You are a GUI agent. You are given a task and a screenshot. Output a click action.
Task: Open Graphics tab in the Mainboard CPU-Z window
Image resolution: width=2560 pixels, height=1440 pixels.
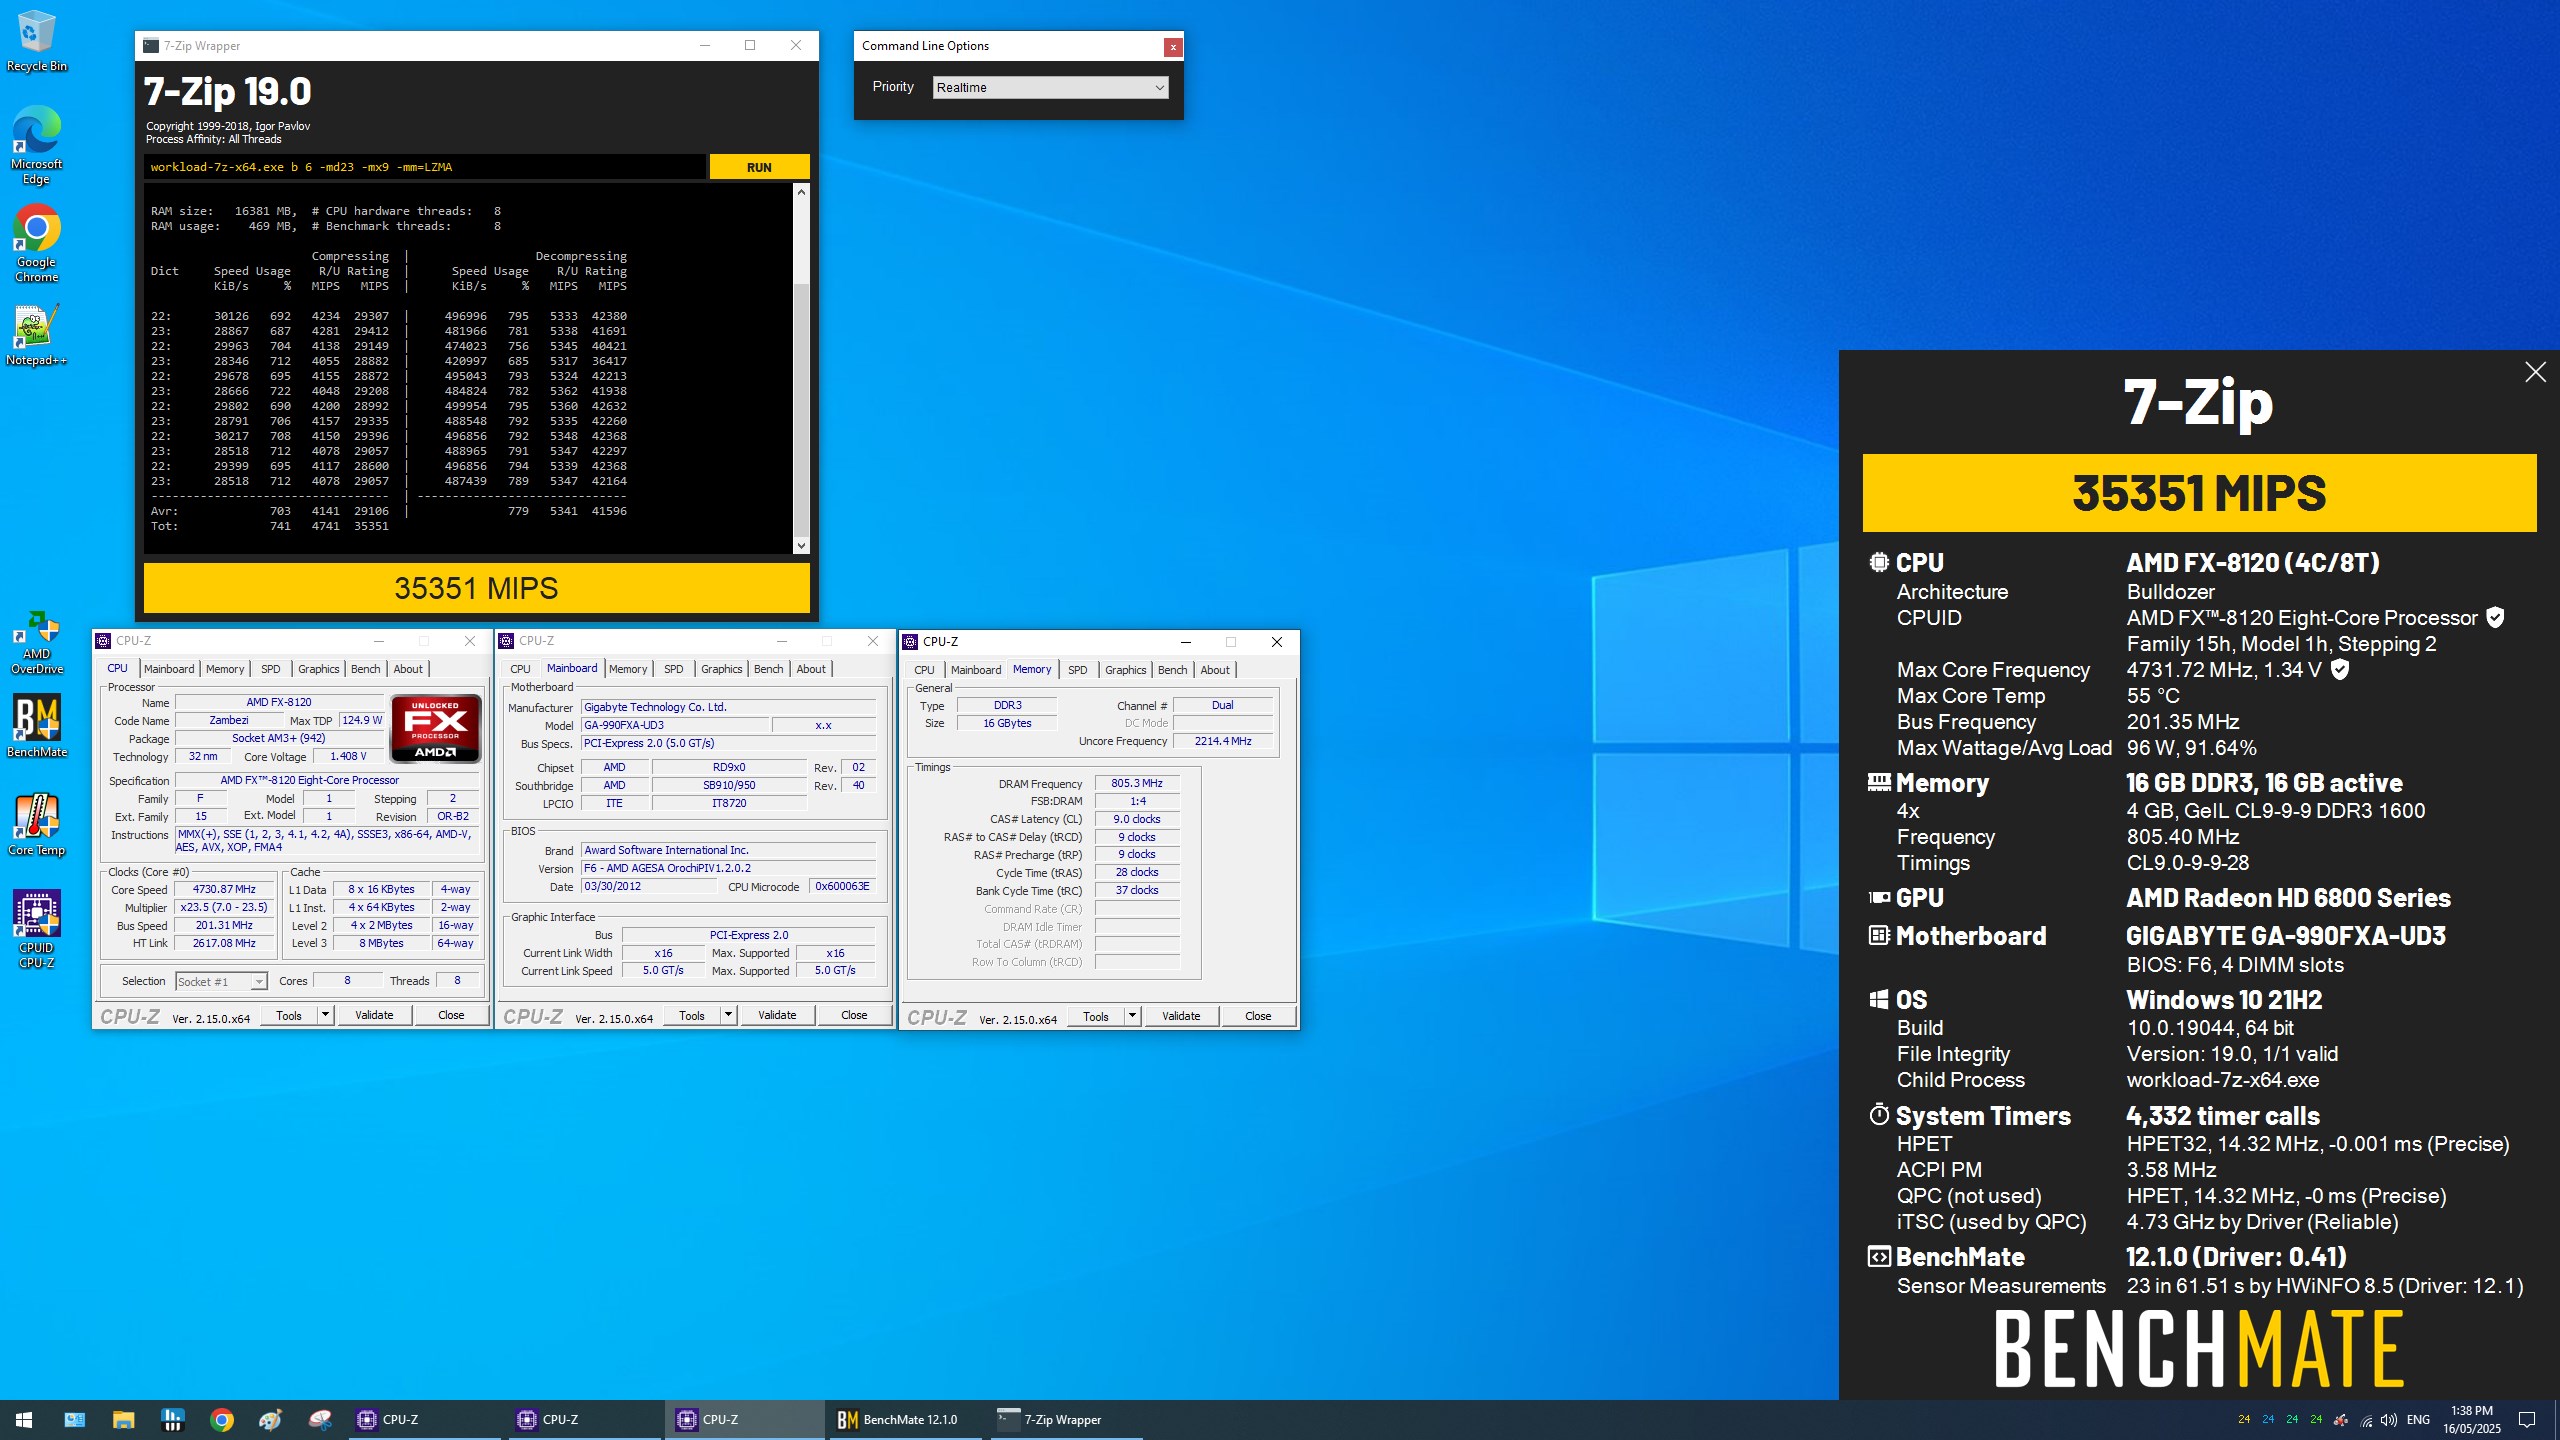pos(721,669)
